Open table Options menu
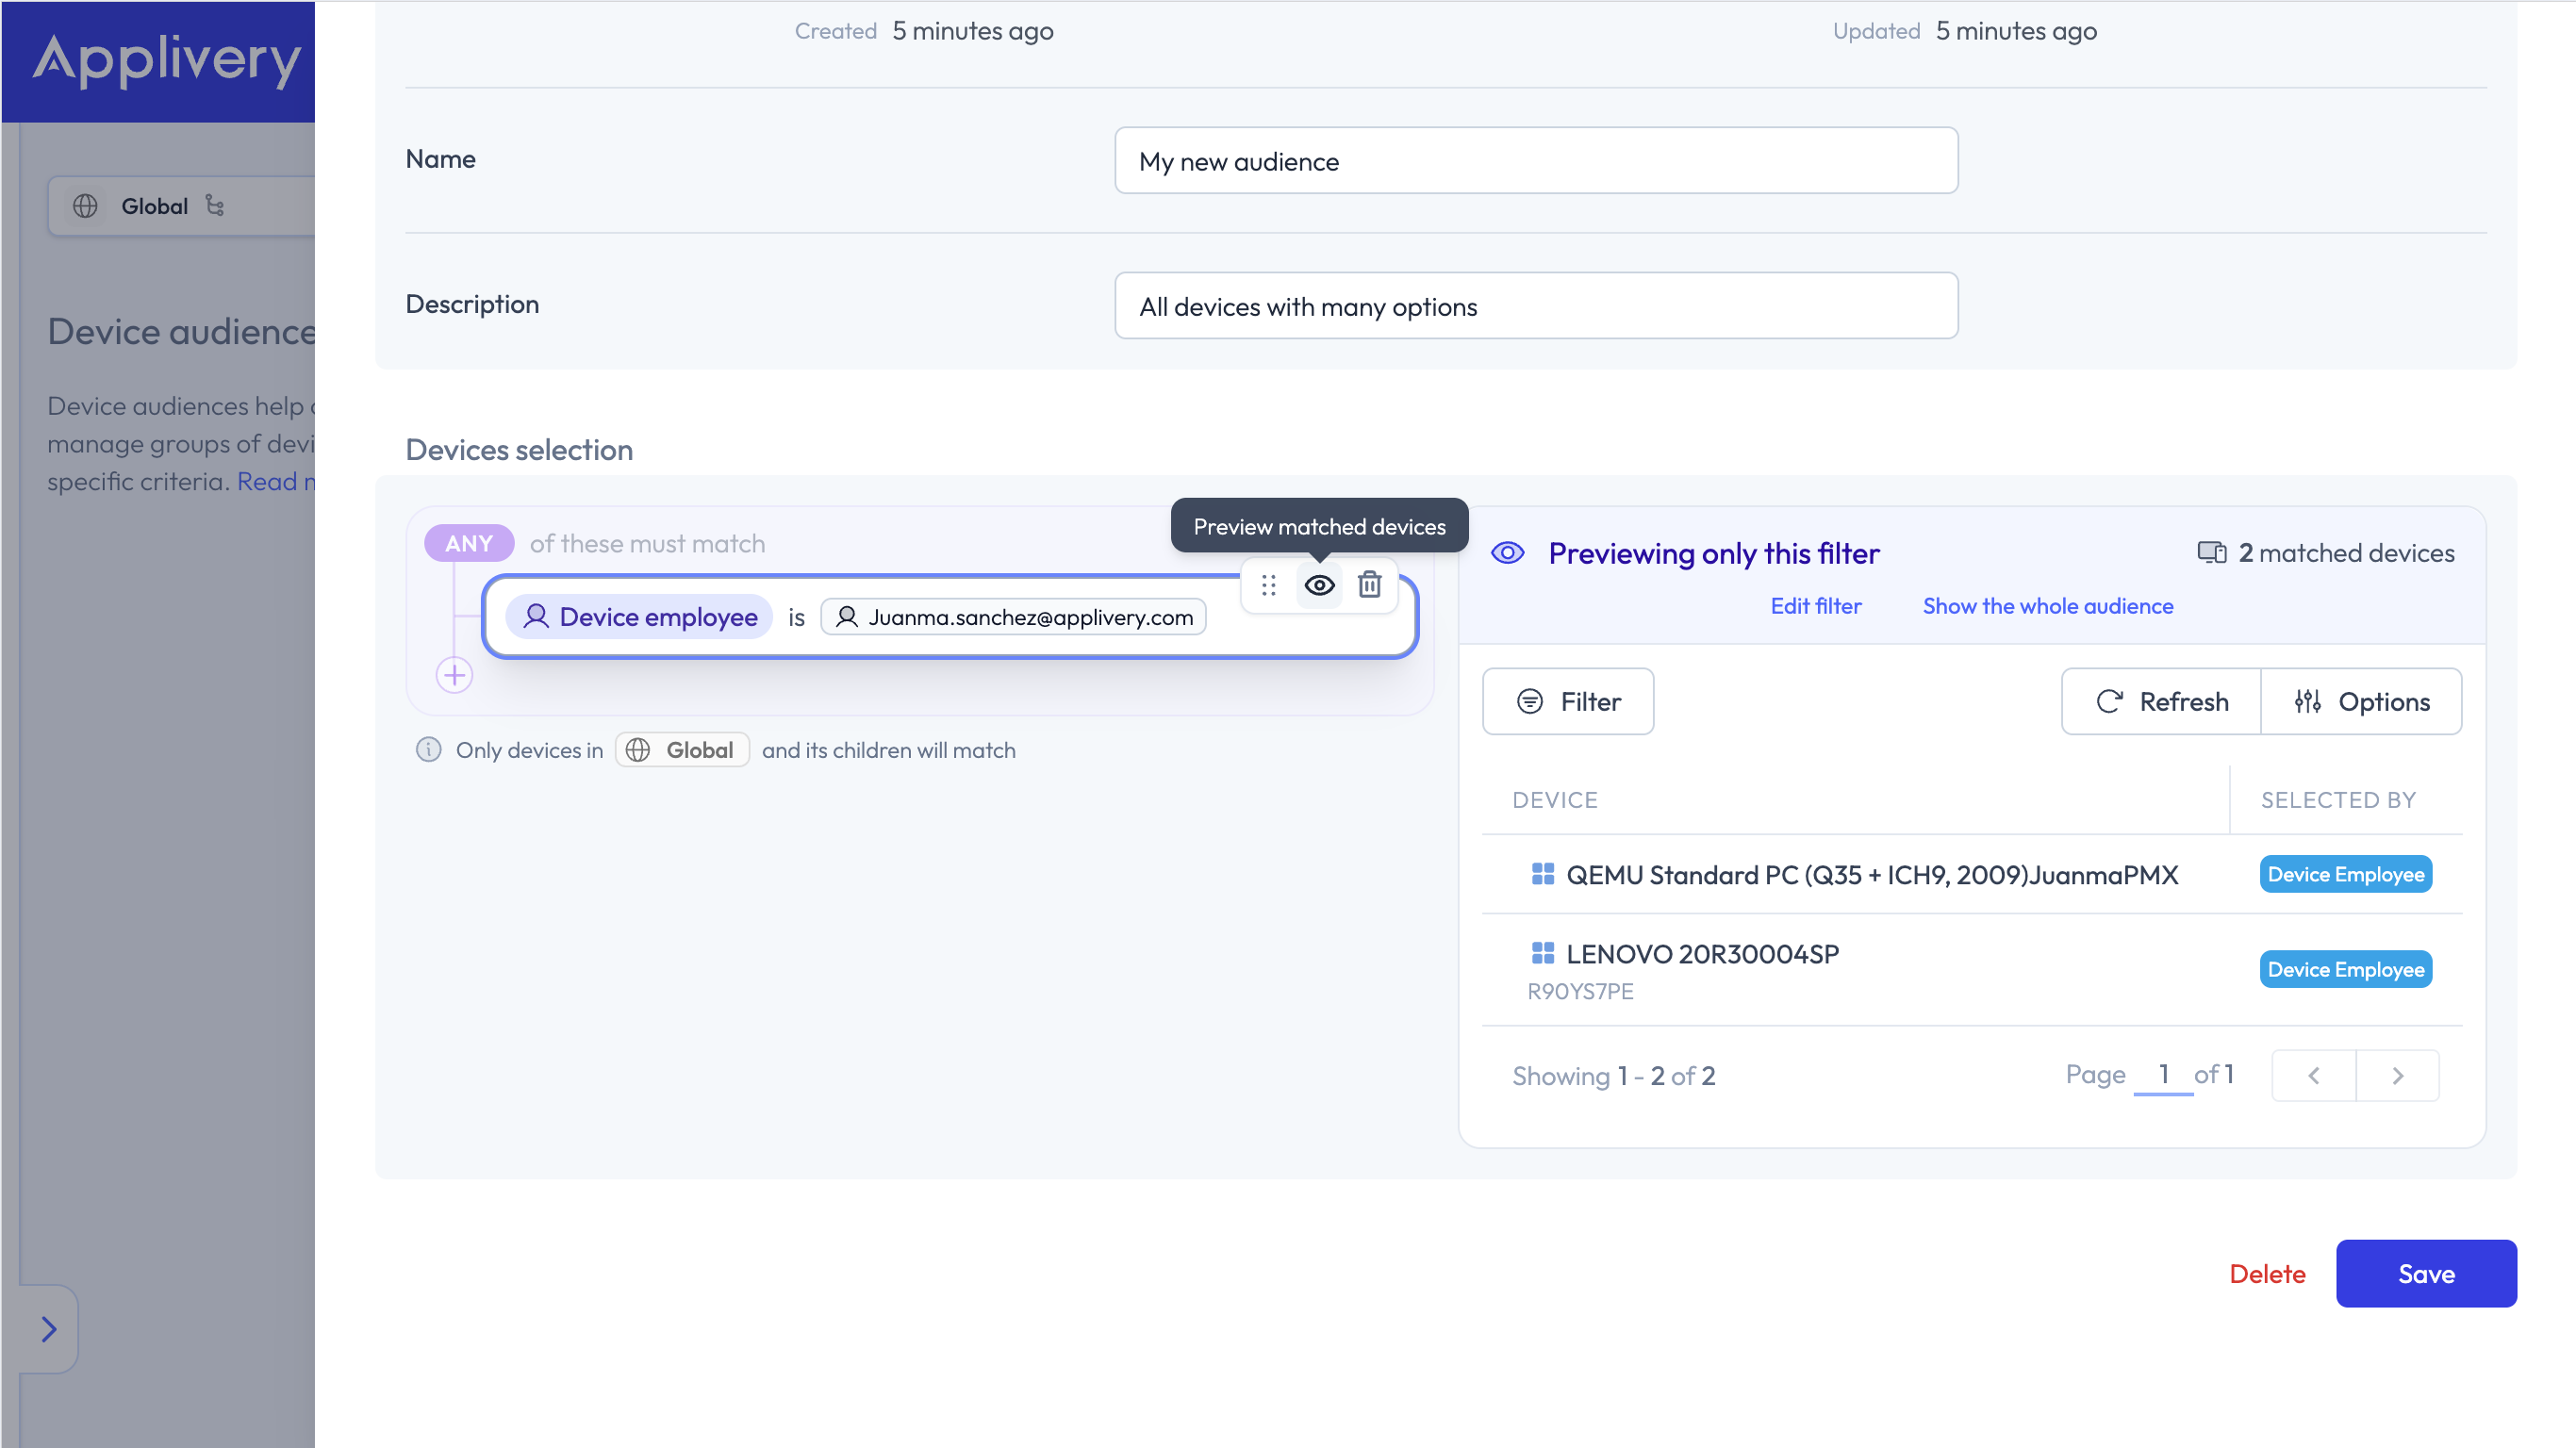Image resolution: width=2576 pixels, height=1448 pixels. 2361,702
